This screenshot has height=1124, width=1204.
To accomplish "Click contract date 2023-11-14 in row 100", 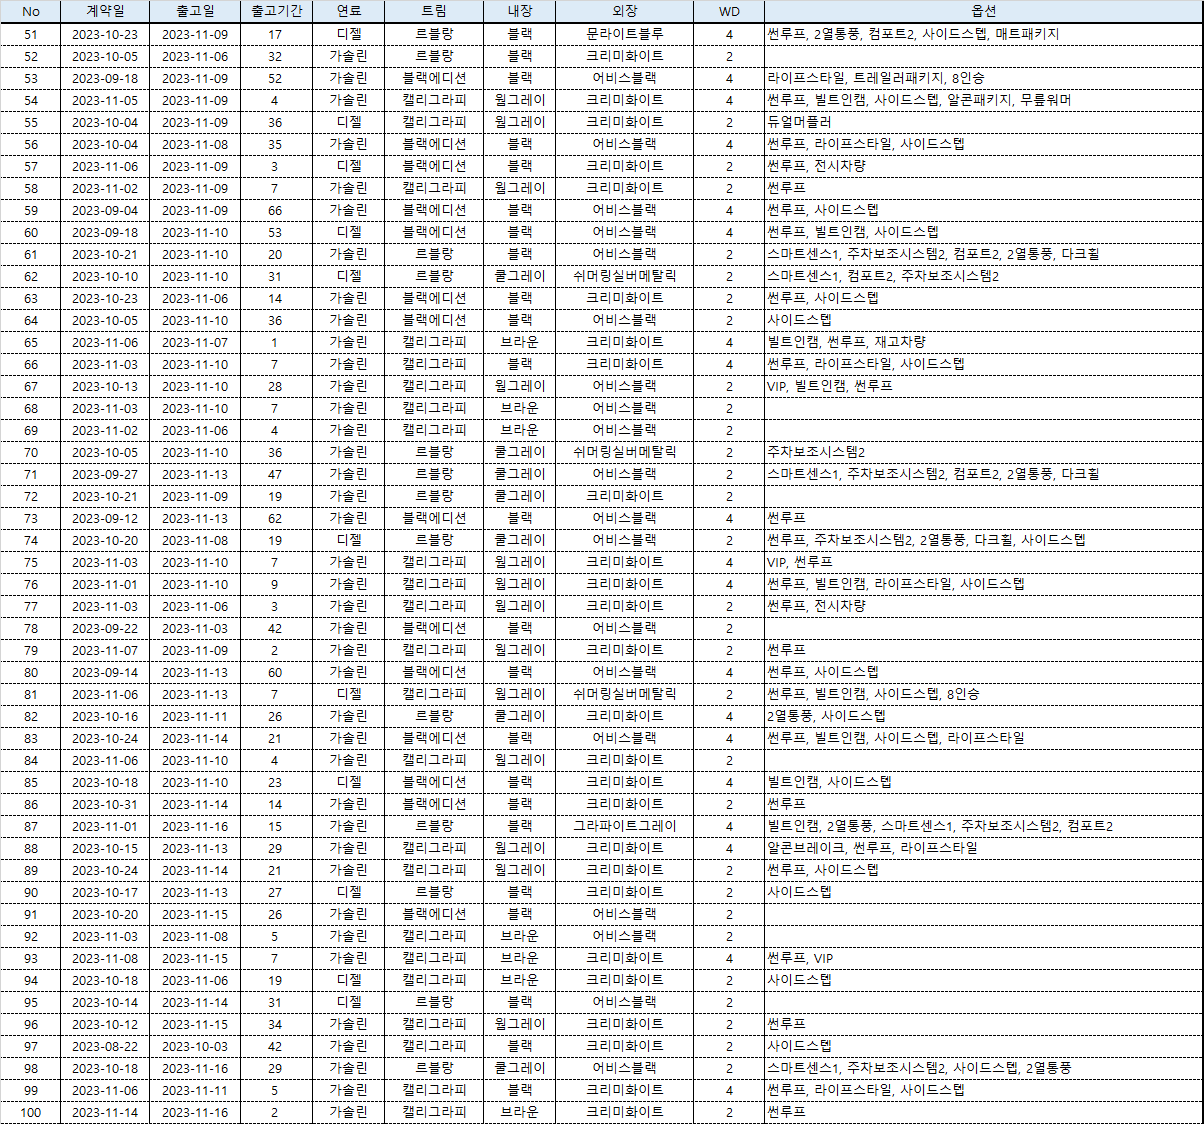I will click(105, 1112).
